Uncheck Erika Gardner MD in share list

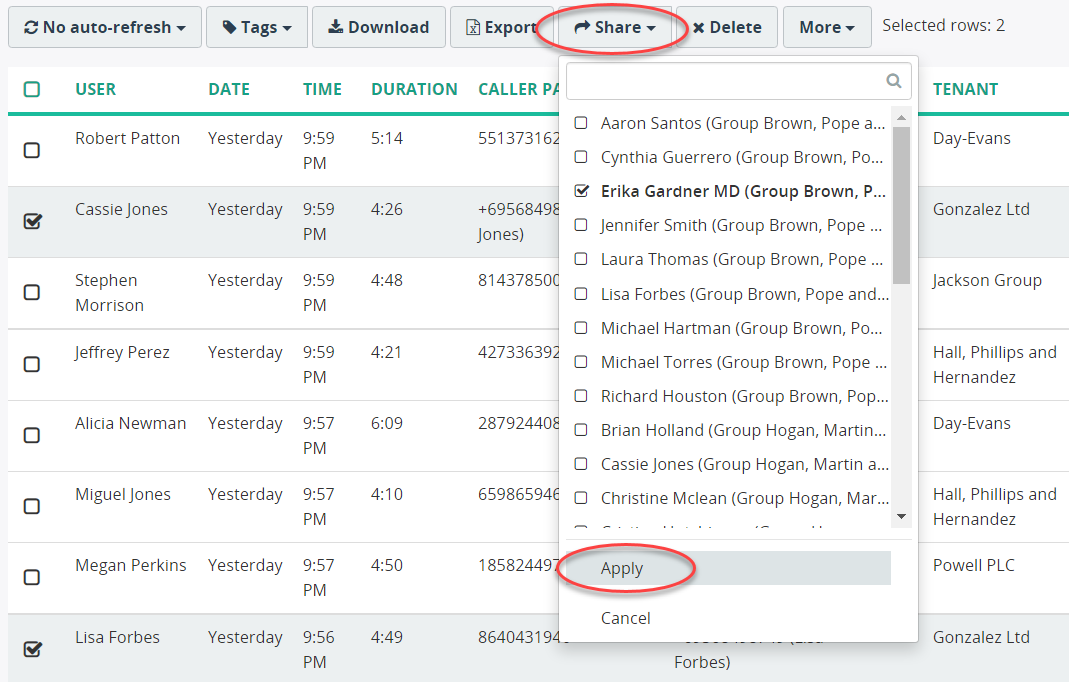pyautogui.click(x=581, y=191)
